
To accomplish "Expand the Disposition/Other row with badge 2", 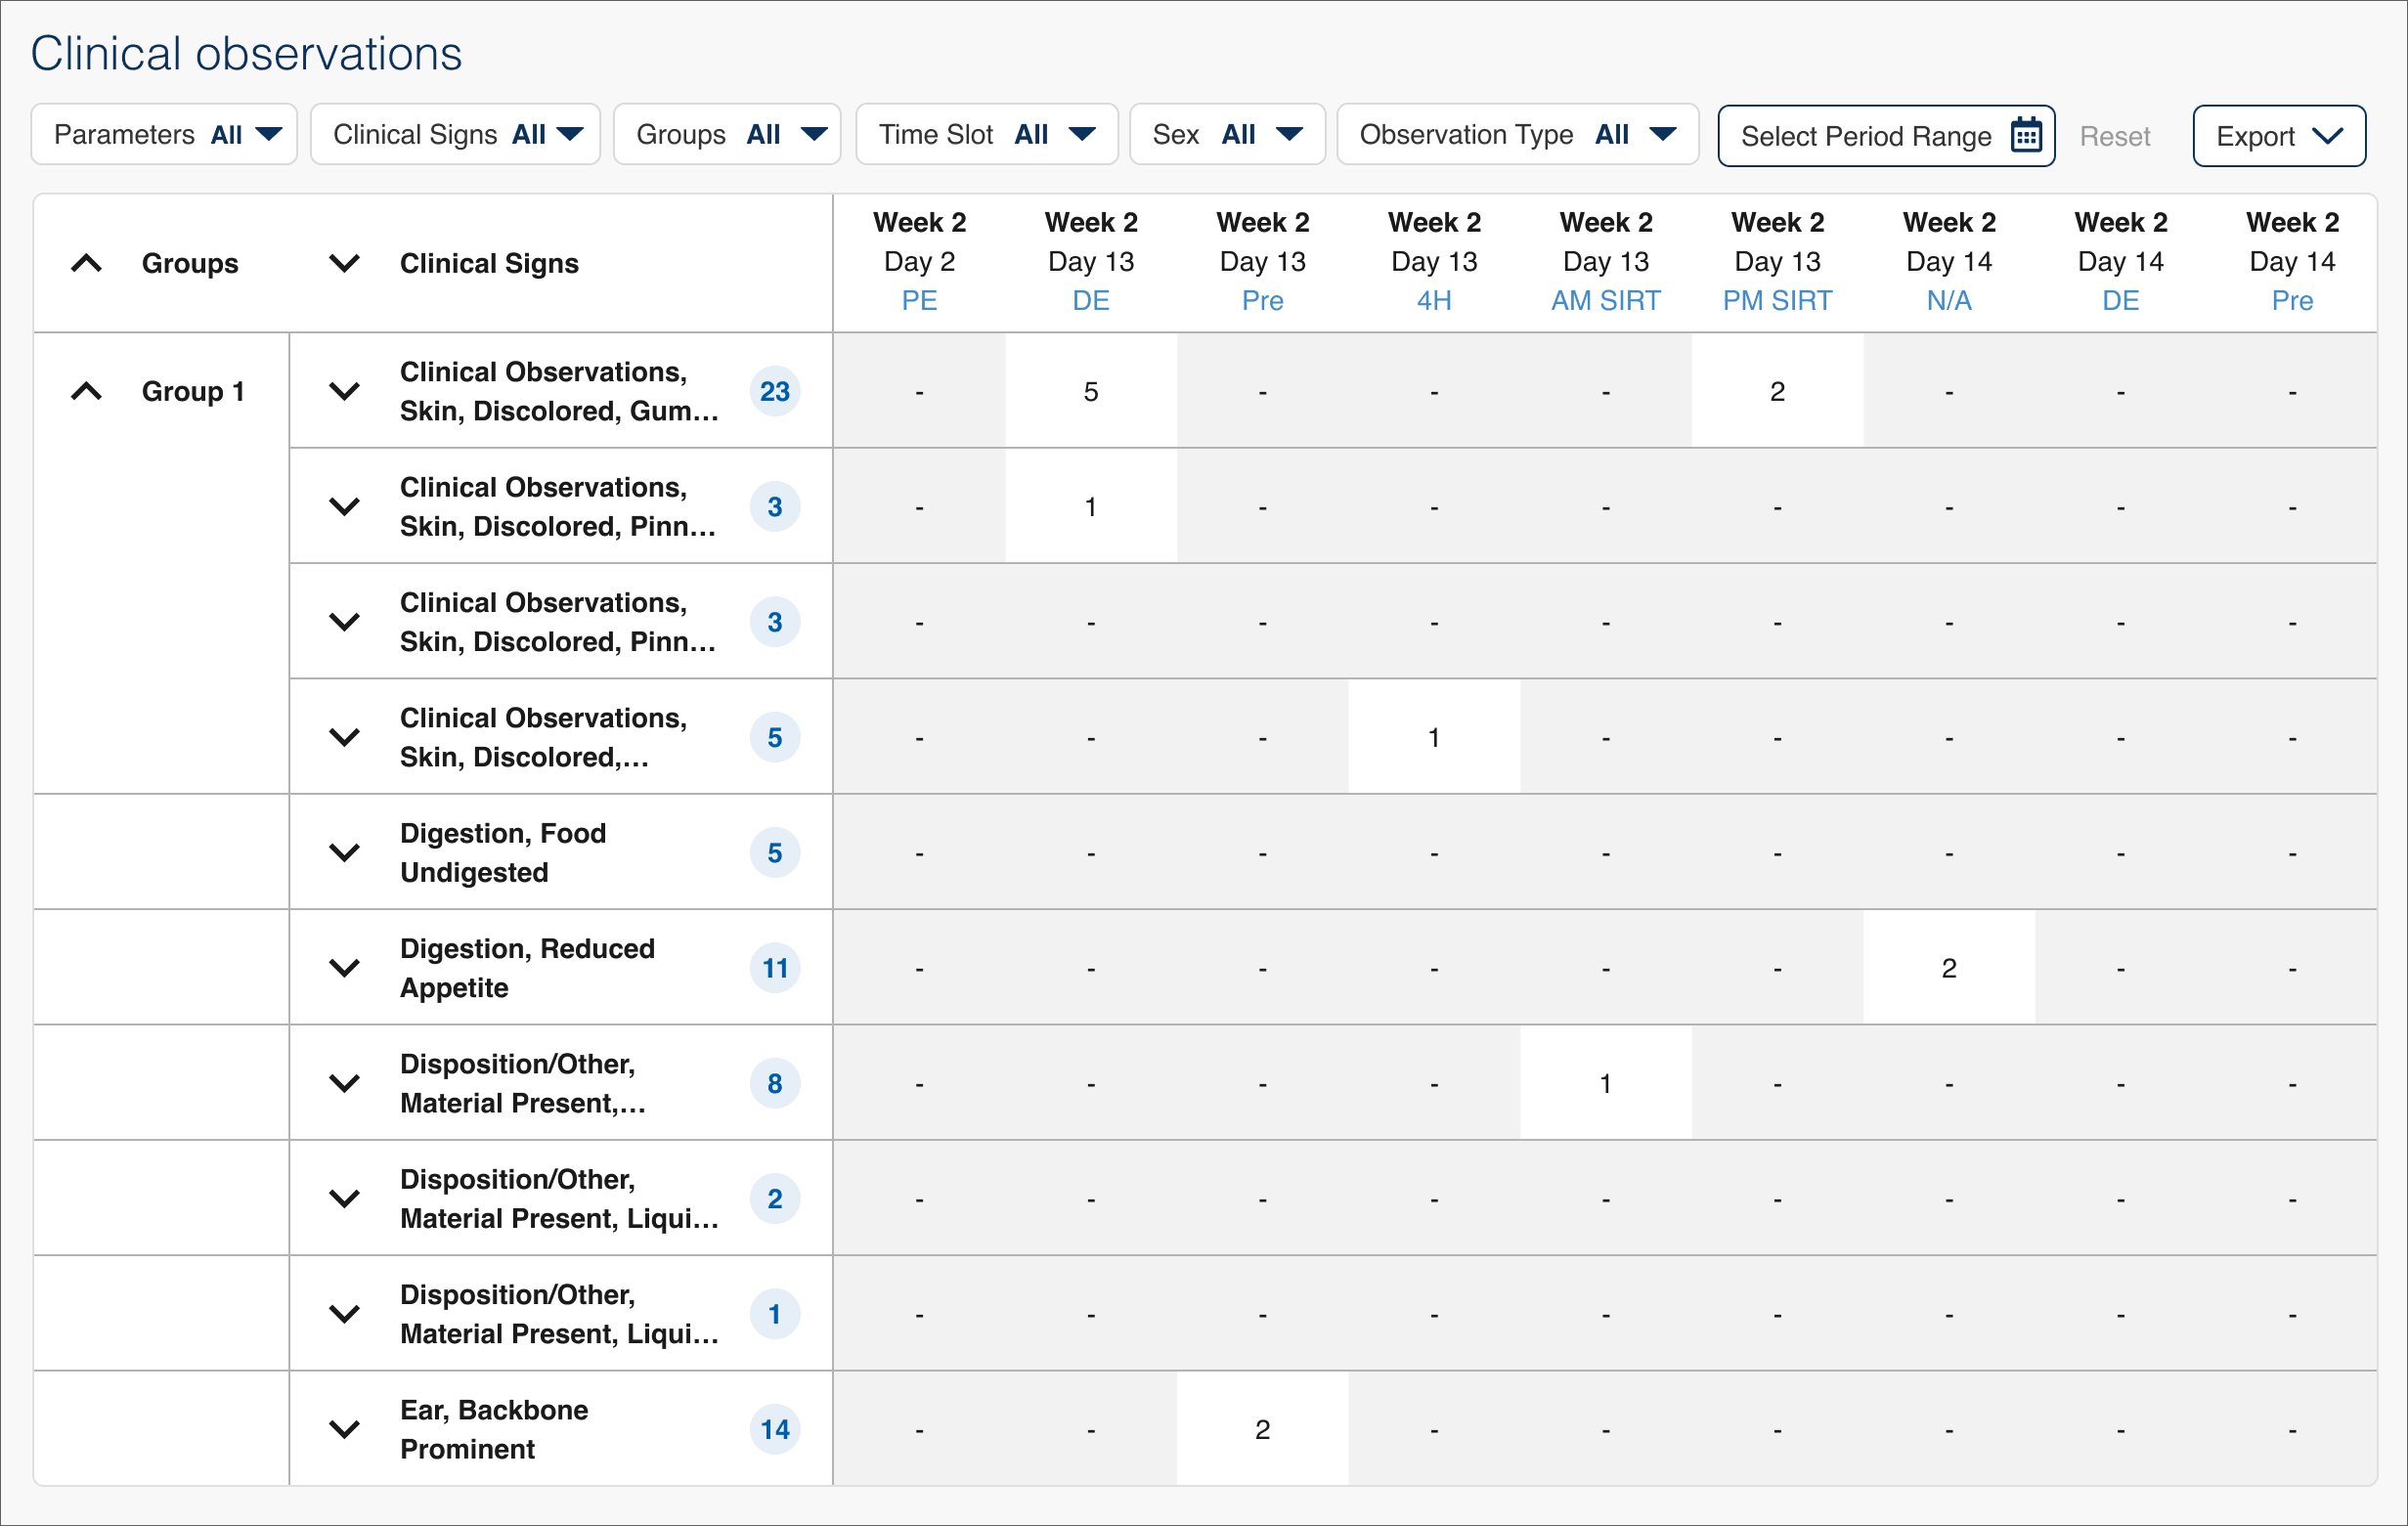I will tap(345, 1198).
